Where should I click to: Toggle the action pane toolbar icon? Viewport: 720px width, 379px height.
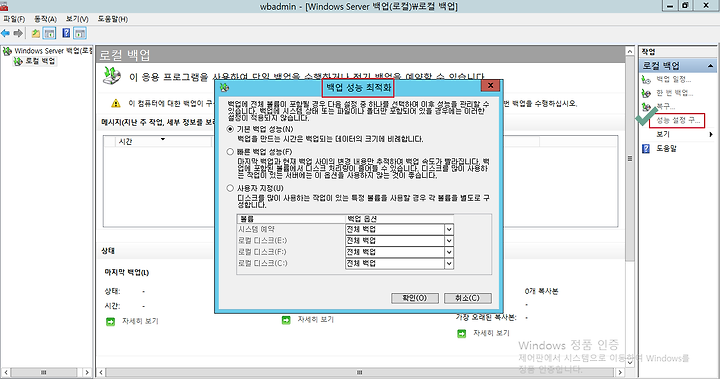(80, 33)
